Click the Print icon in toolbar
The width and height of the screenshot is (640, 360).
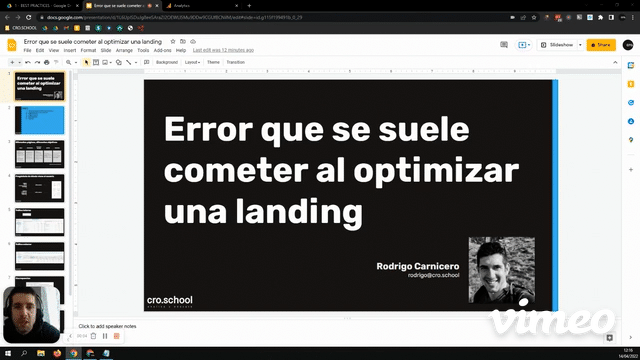[x=47, y=62]
